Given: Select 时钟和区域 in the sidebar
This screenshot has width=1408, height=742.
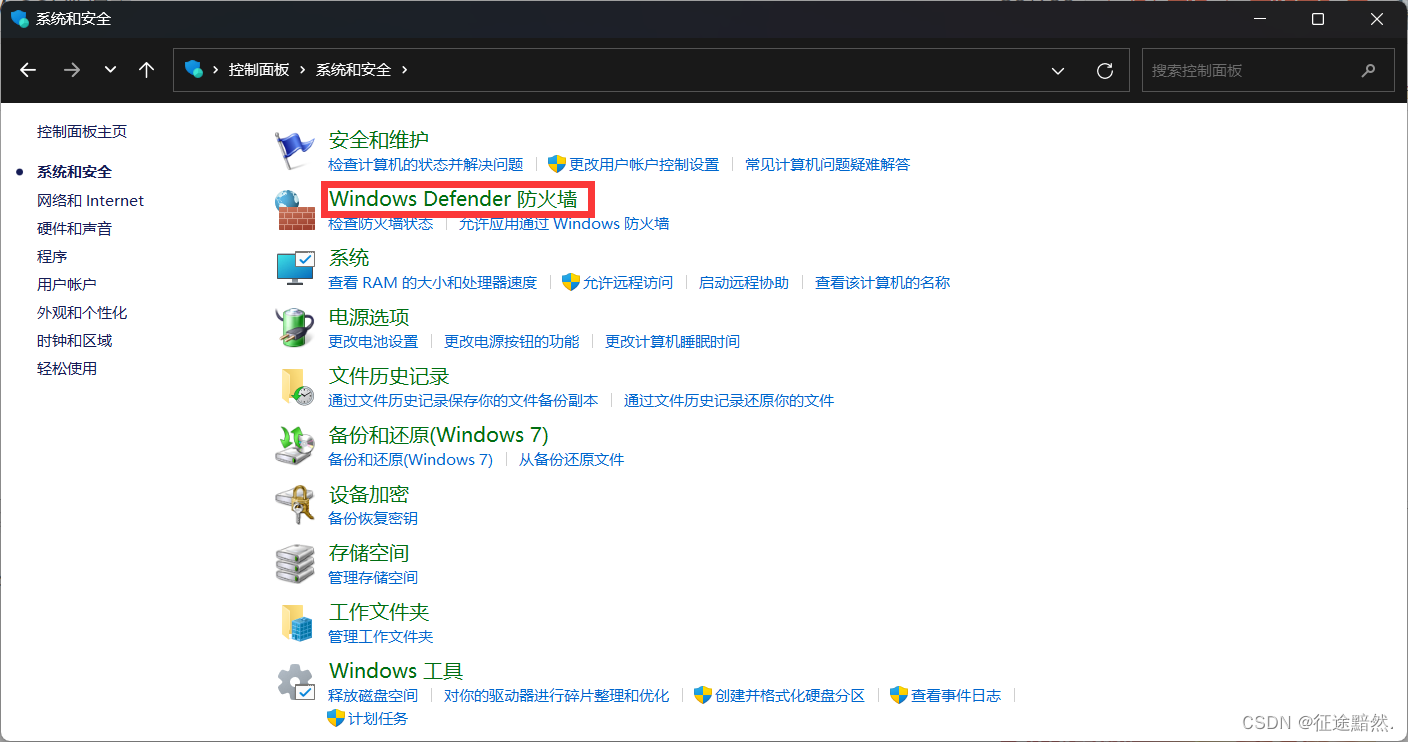Looking at the screenshot, I should point(74,341).
